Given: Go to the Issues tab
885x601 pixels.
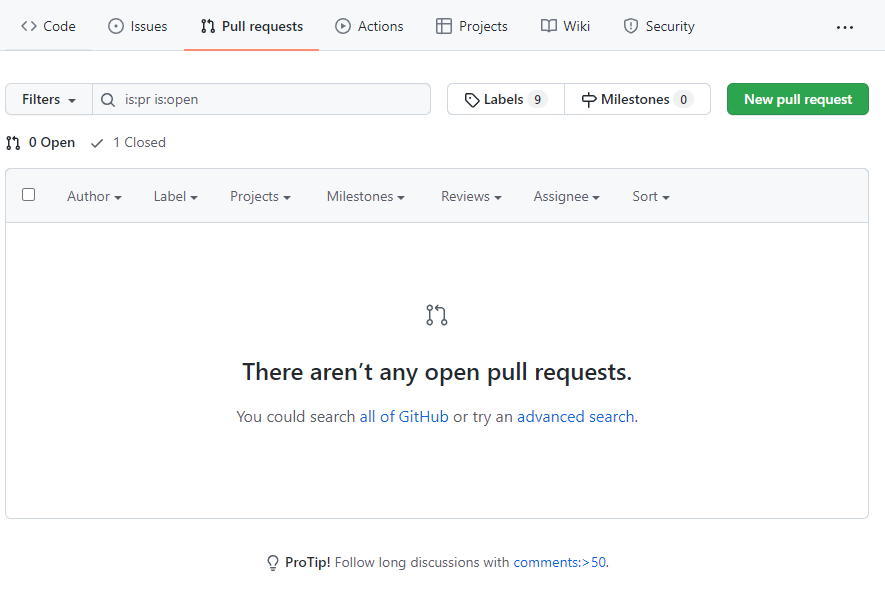Looking at the screenshot, I should click(137, 26).
